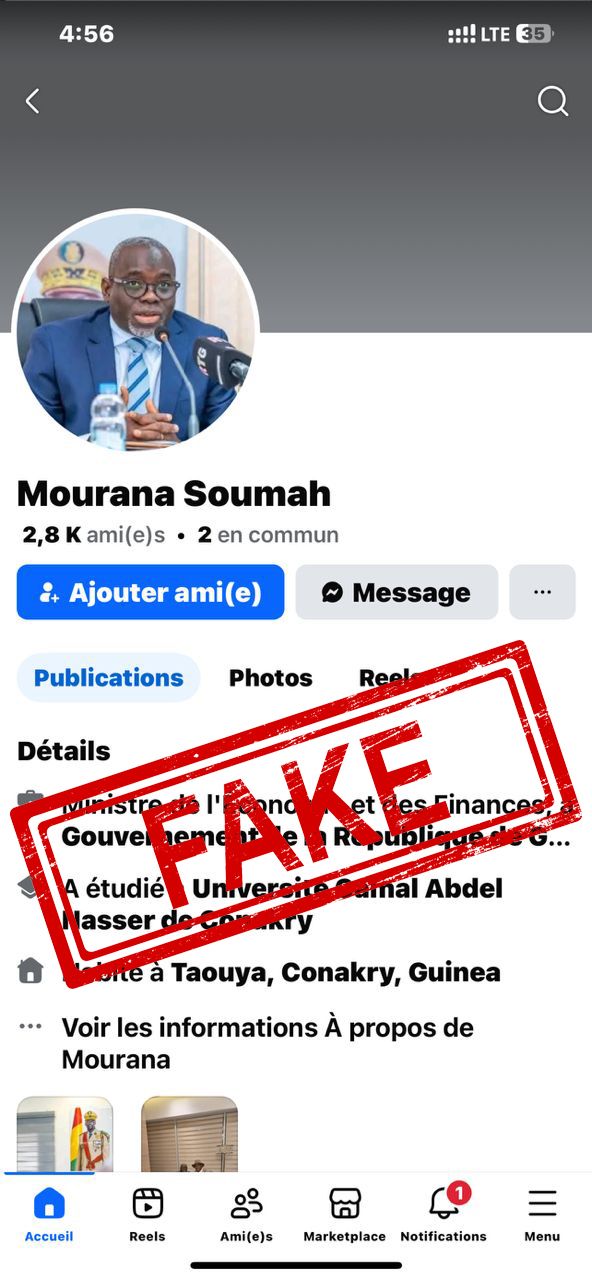592x1280 pixels.
Task: View the 2 en commun friends
Action: pyautogui.click(x=268, y=535)
